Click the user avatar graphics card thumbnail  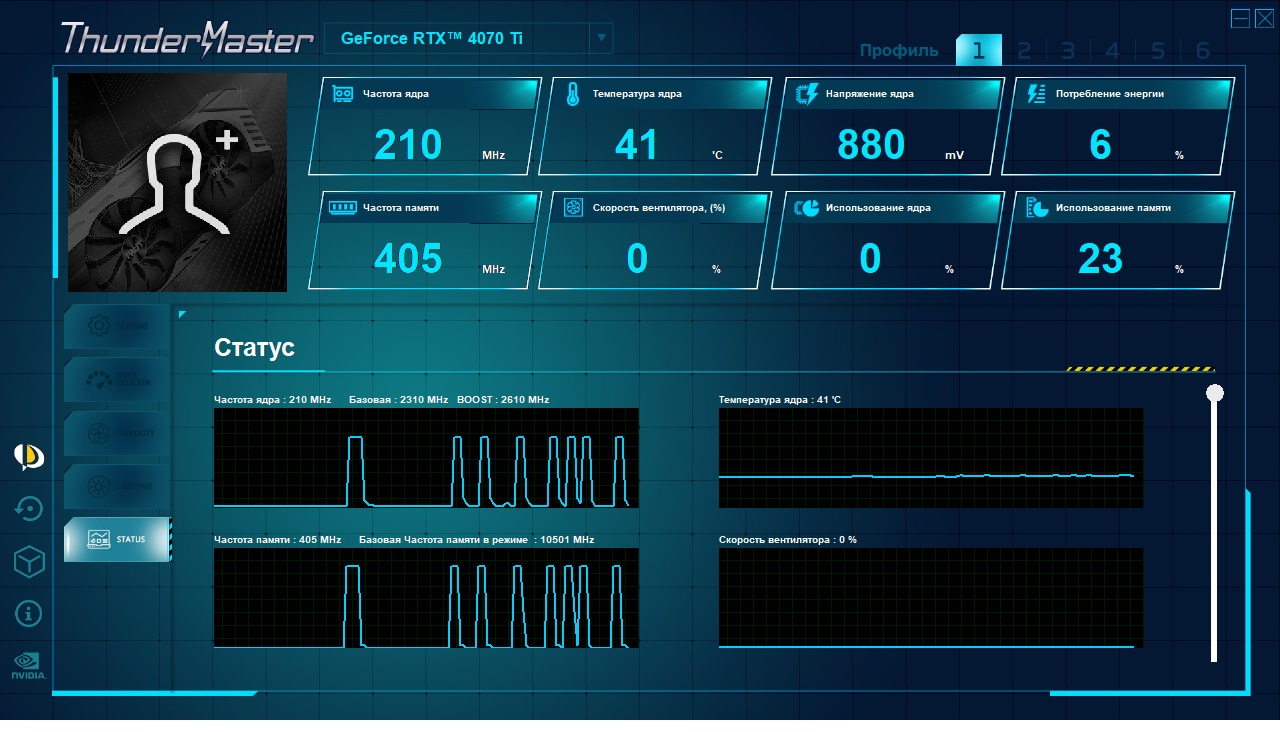(177, 182)
